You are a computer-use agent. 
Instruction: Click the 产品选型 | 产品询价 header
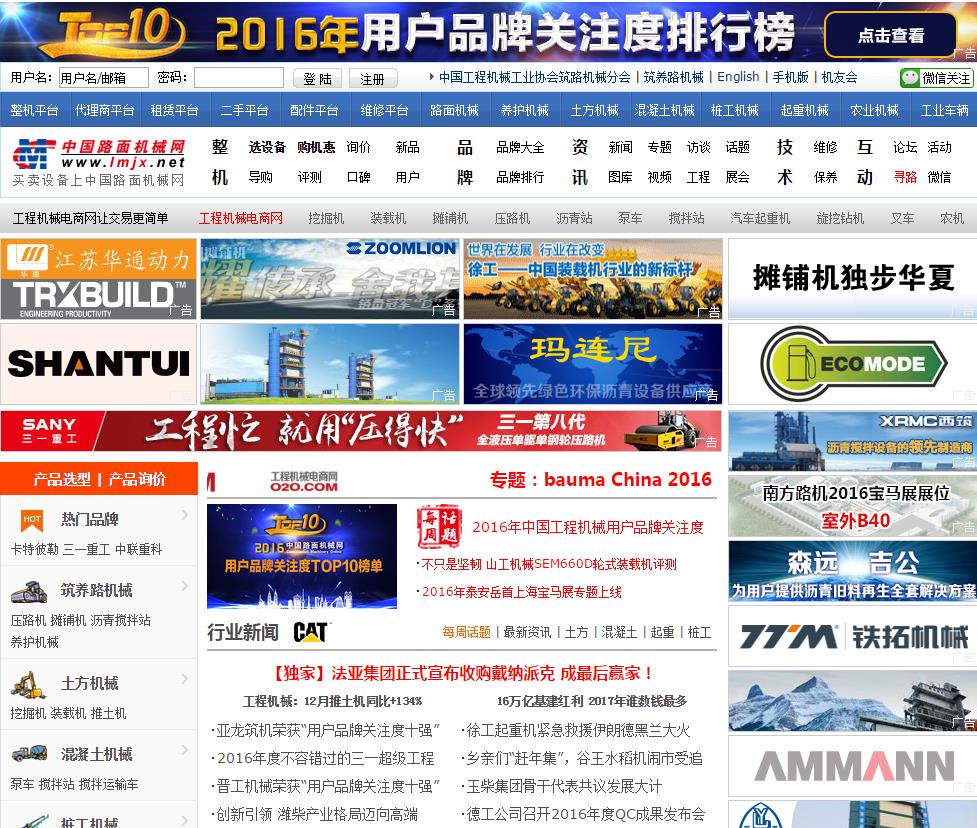(99, 479)
